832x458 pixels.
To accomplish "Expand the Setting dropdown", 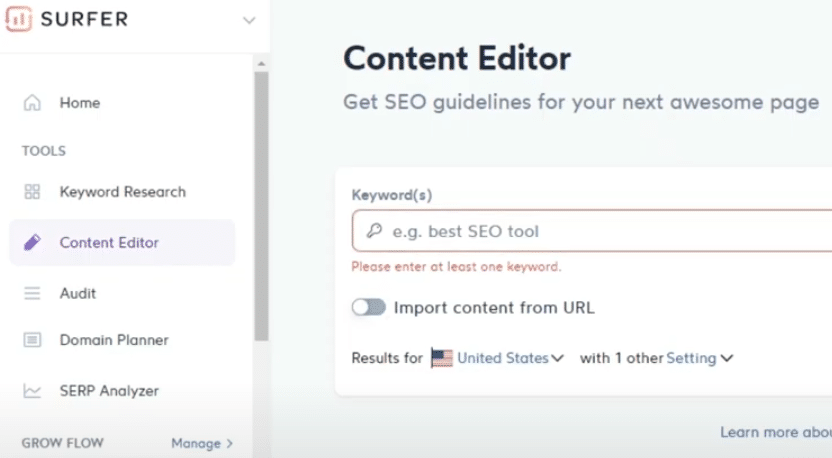I will click(699, 358).
